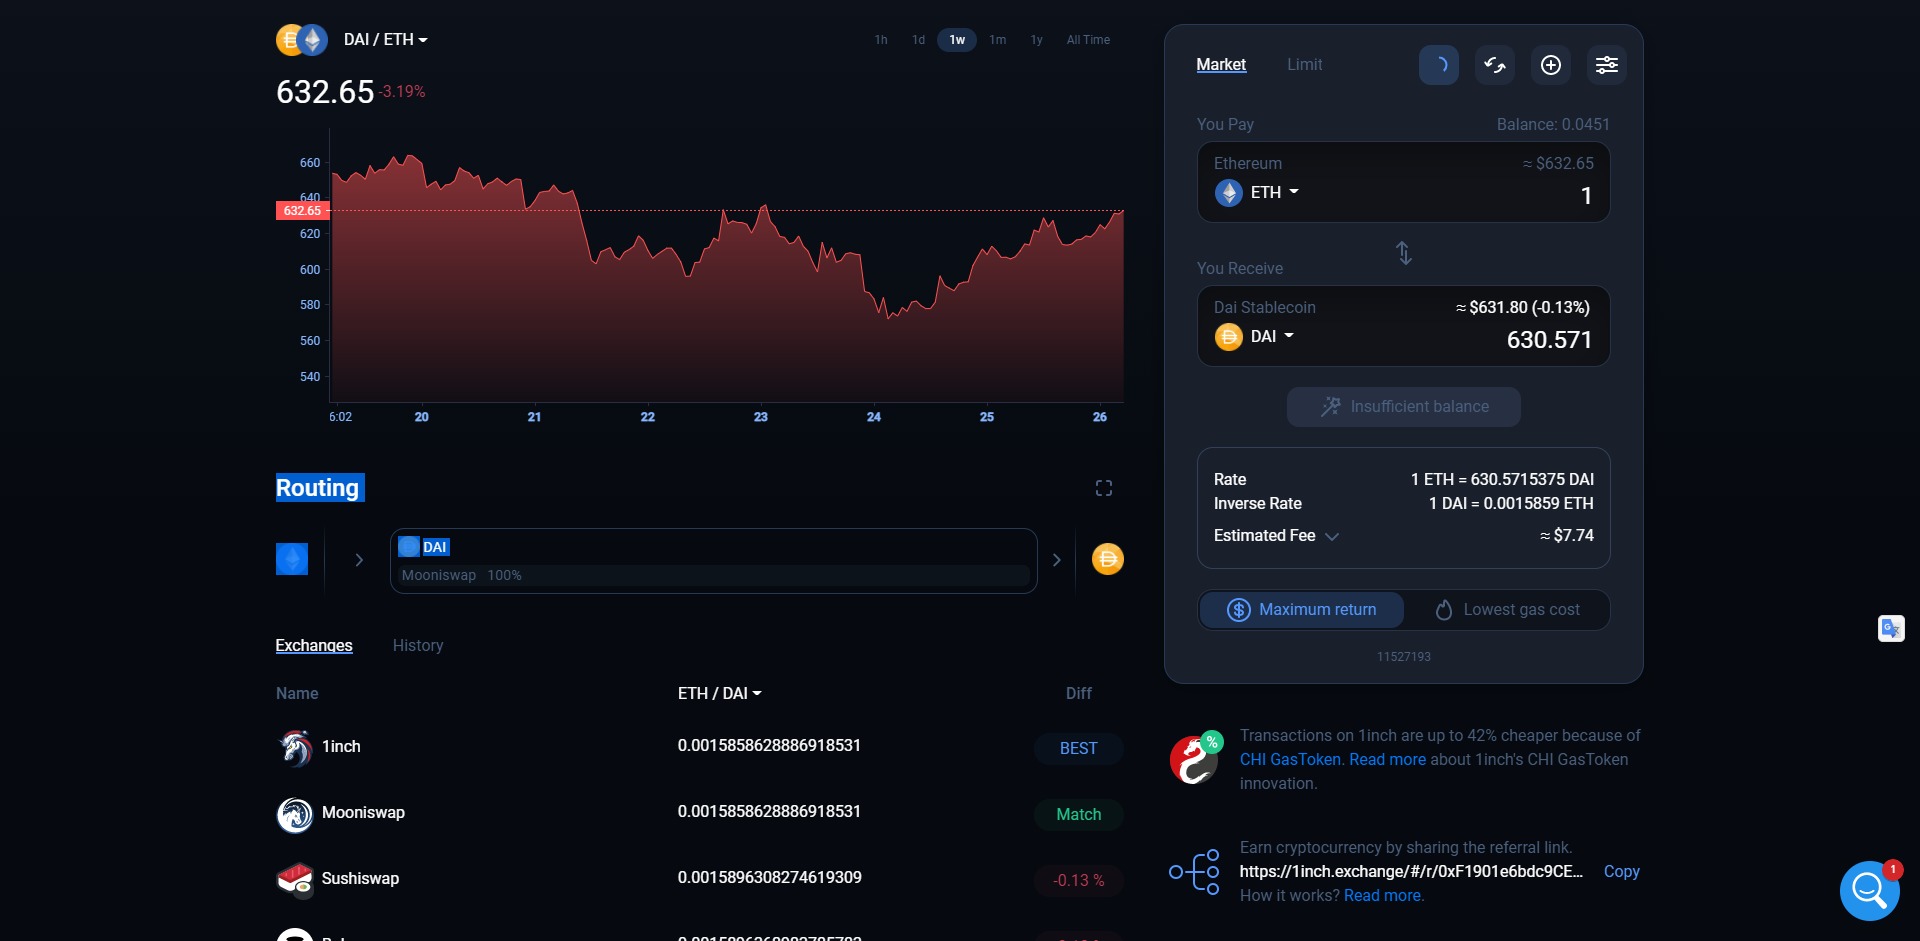1920x941 pixels.
Task: Click Insufficient balance button
Action: pyautogui.click(x=1404, y=407)
